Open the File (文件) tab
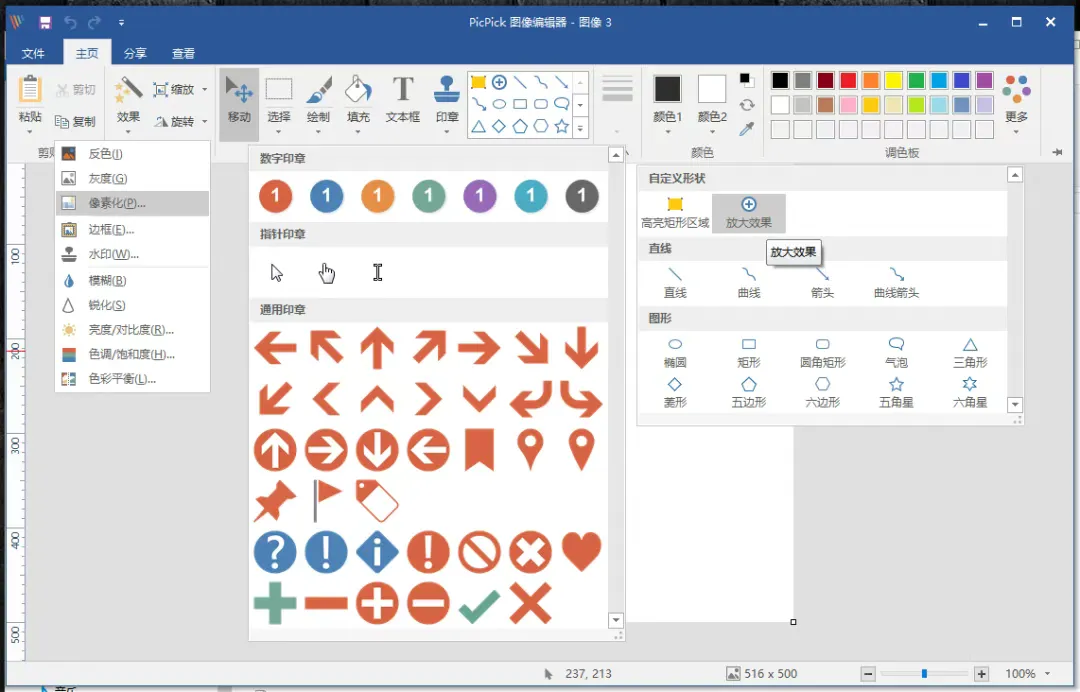1080x692 pixels. click(x=33, y=54)
